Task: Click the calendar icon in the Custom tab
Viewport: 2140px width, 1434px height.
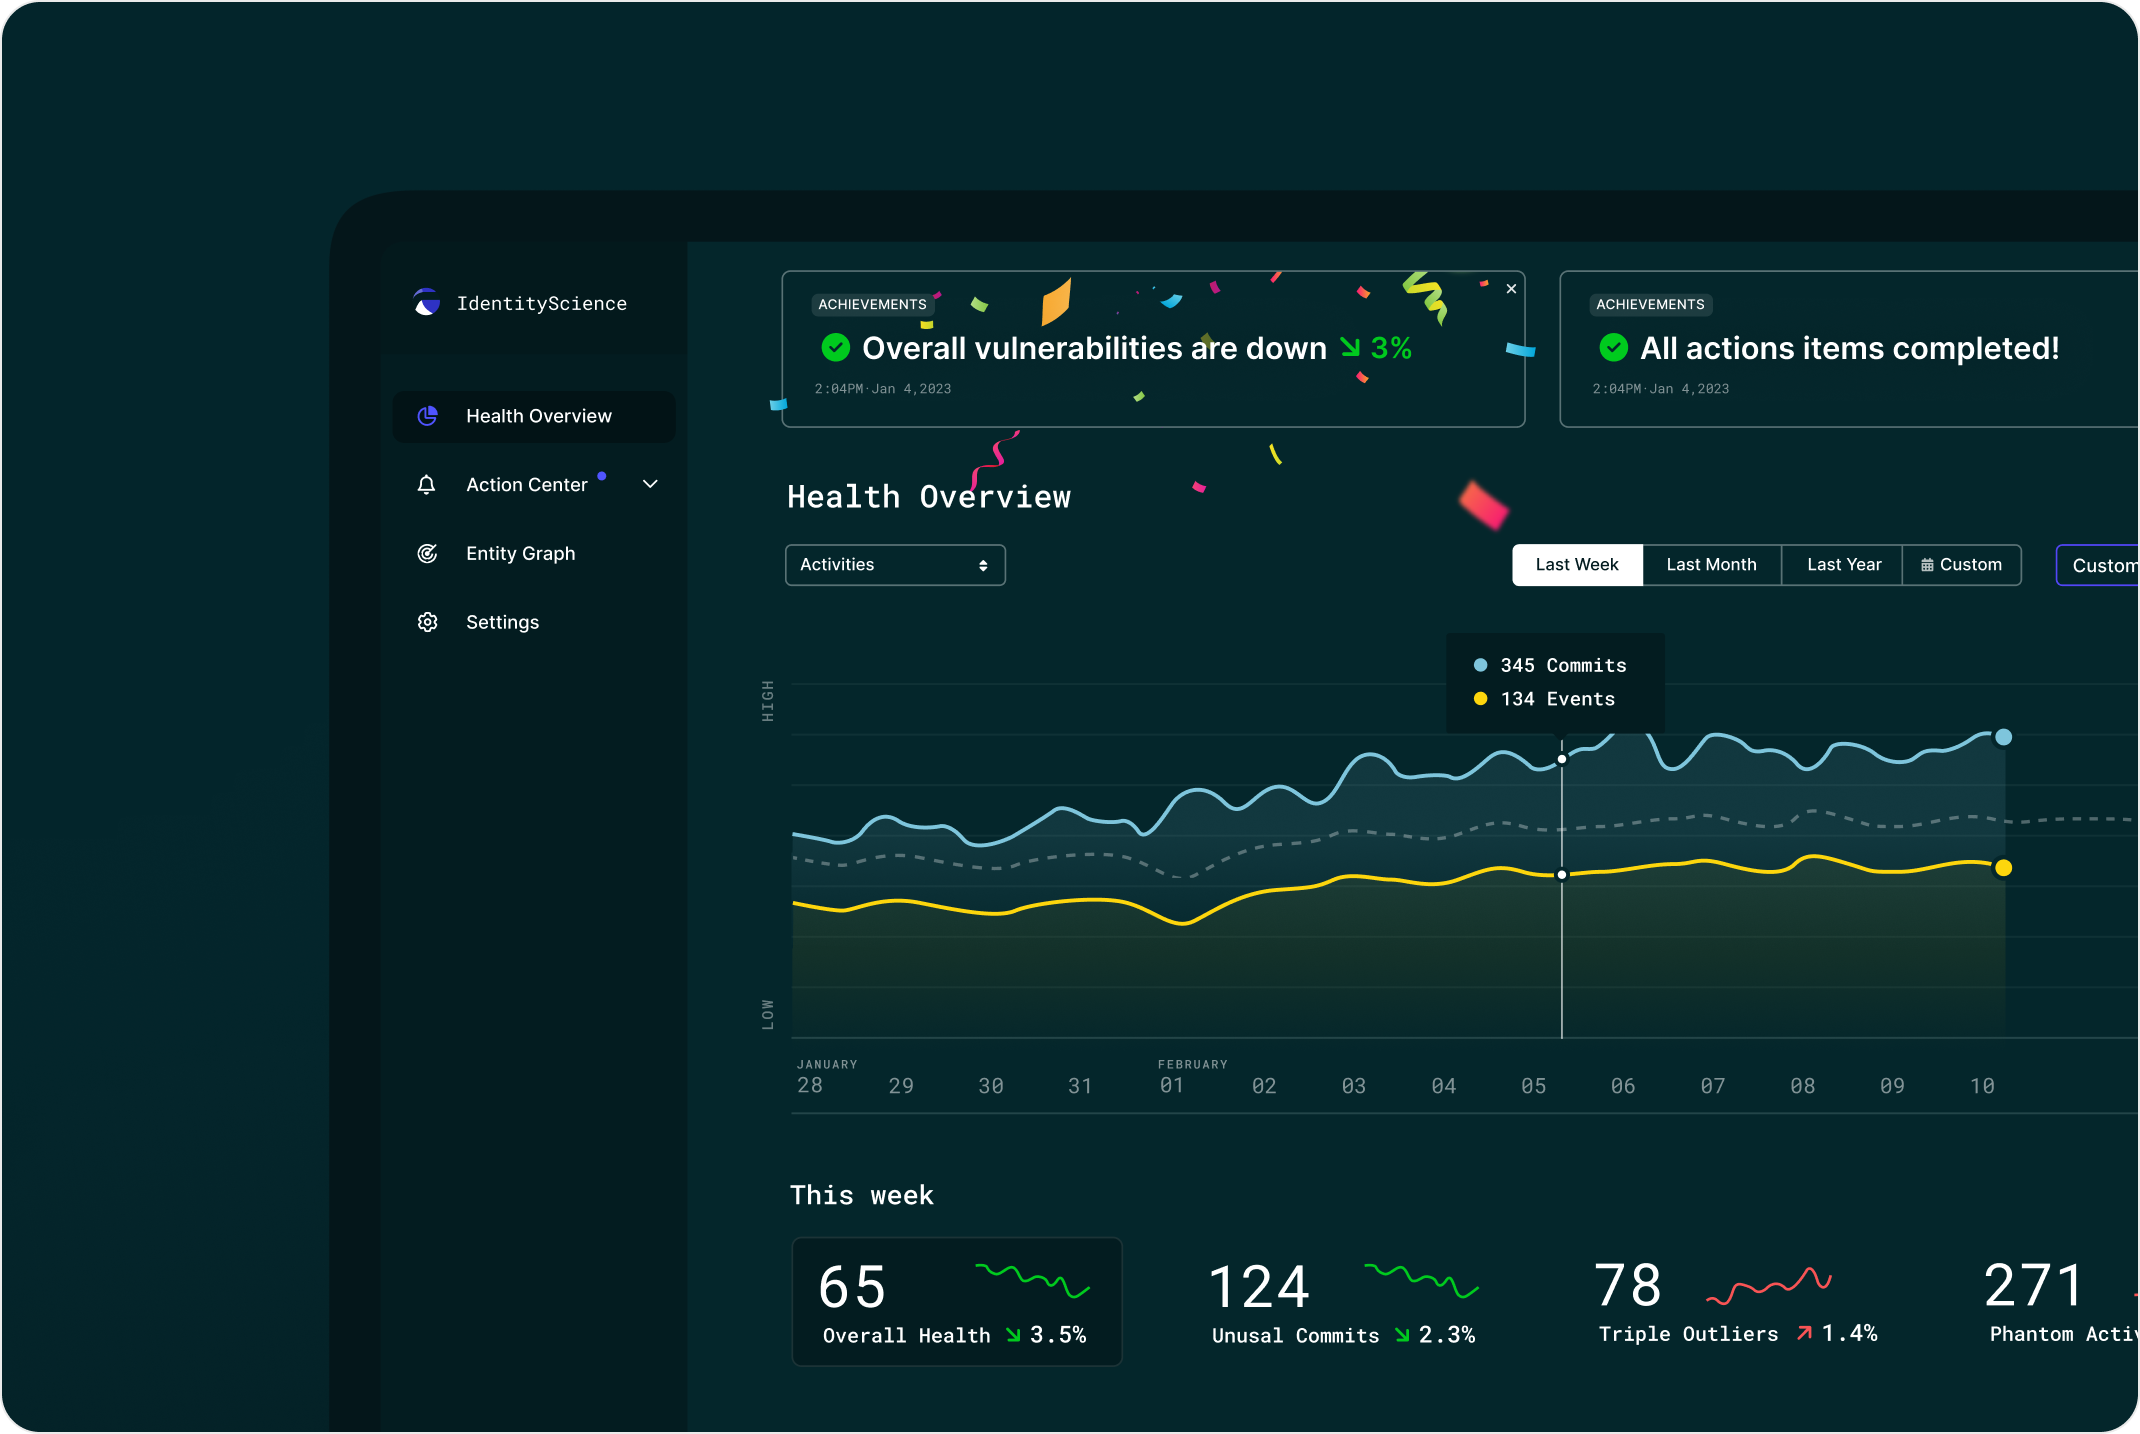Action: point(1927,565)
